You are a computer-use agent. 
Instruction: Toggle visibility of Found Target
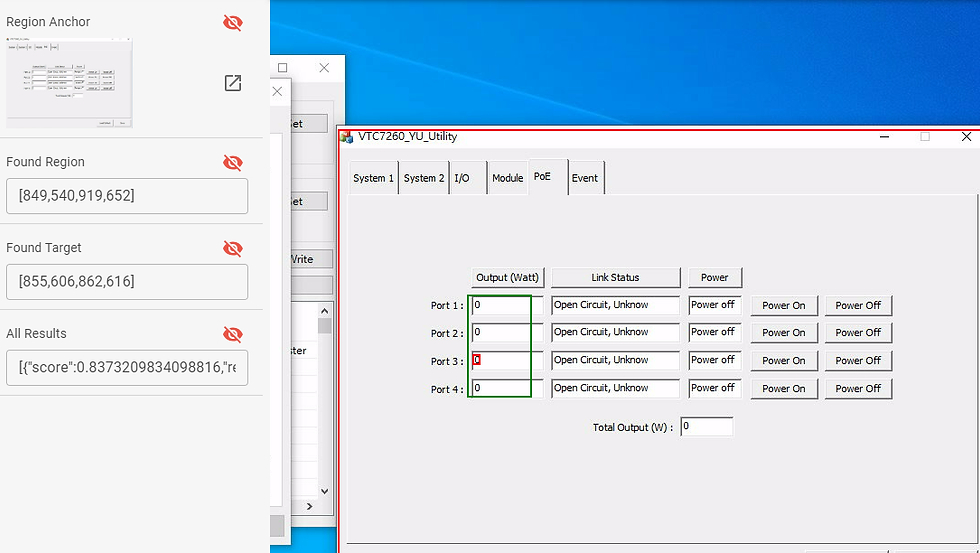click(x=232, y=248)
